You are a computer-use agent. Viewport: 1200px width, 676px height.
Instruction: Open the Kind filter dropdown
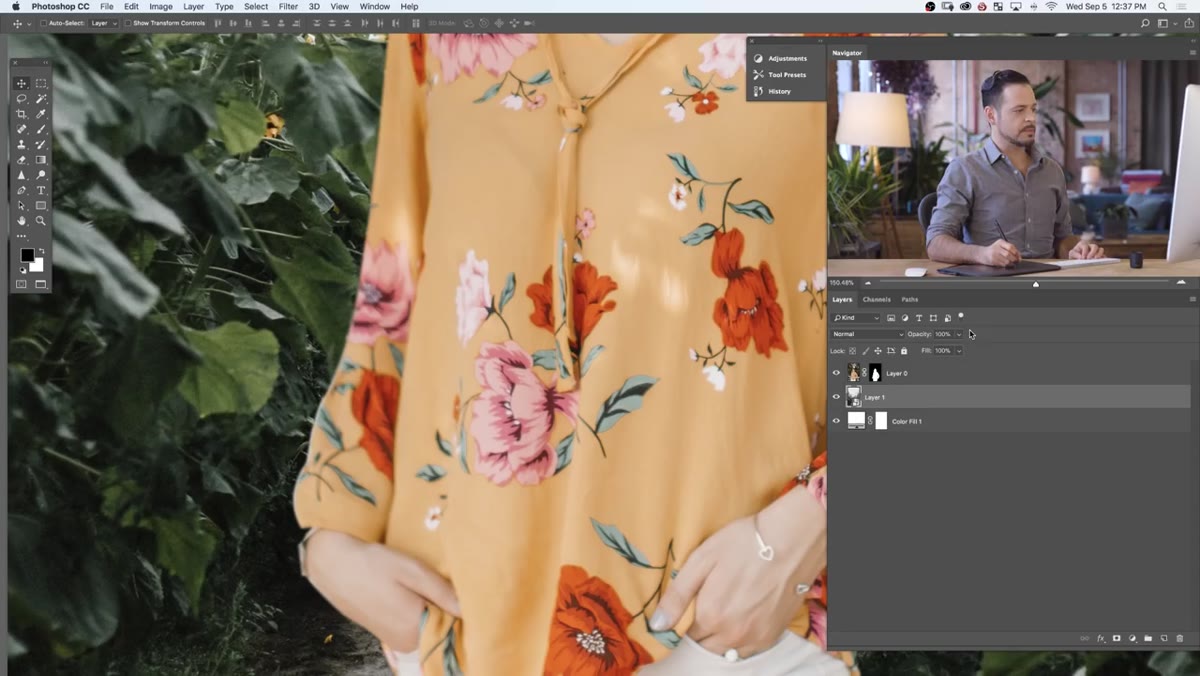pyautogui.click(x=856, y=318)
